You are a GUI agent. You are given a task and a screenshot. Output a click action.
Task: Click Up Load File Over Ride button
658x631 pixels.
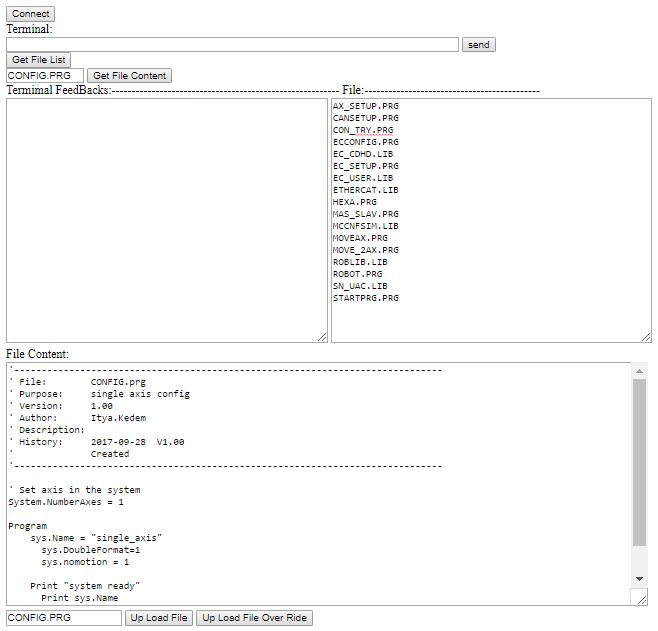coord(254,618)
